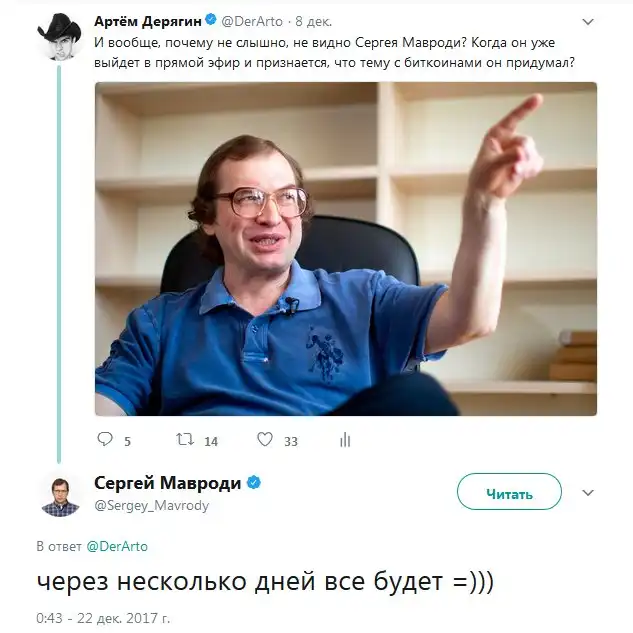
Task: Click the verified badge next to Артём Дерягин
Action: [x=211, y=20]
